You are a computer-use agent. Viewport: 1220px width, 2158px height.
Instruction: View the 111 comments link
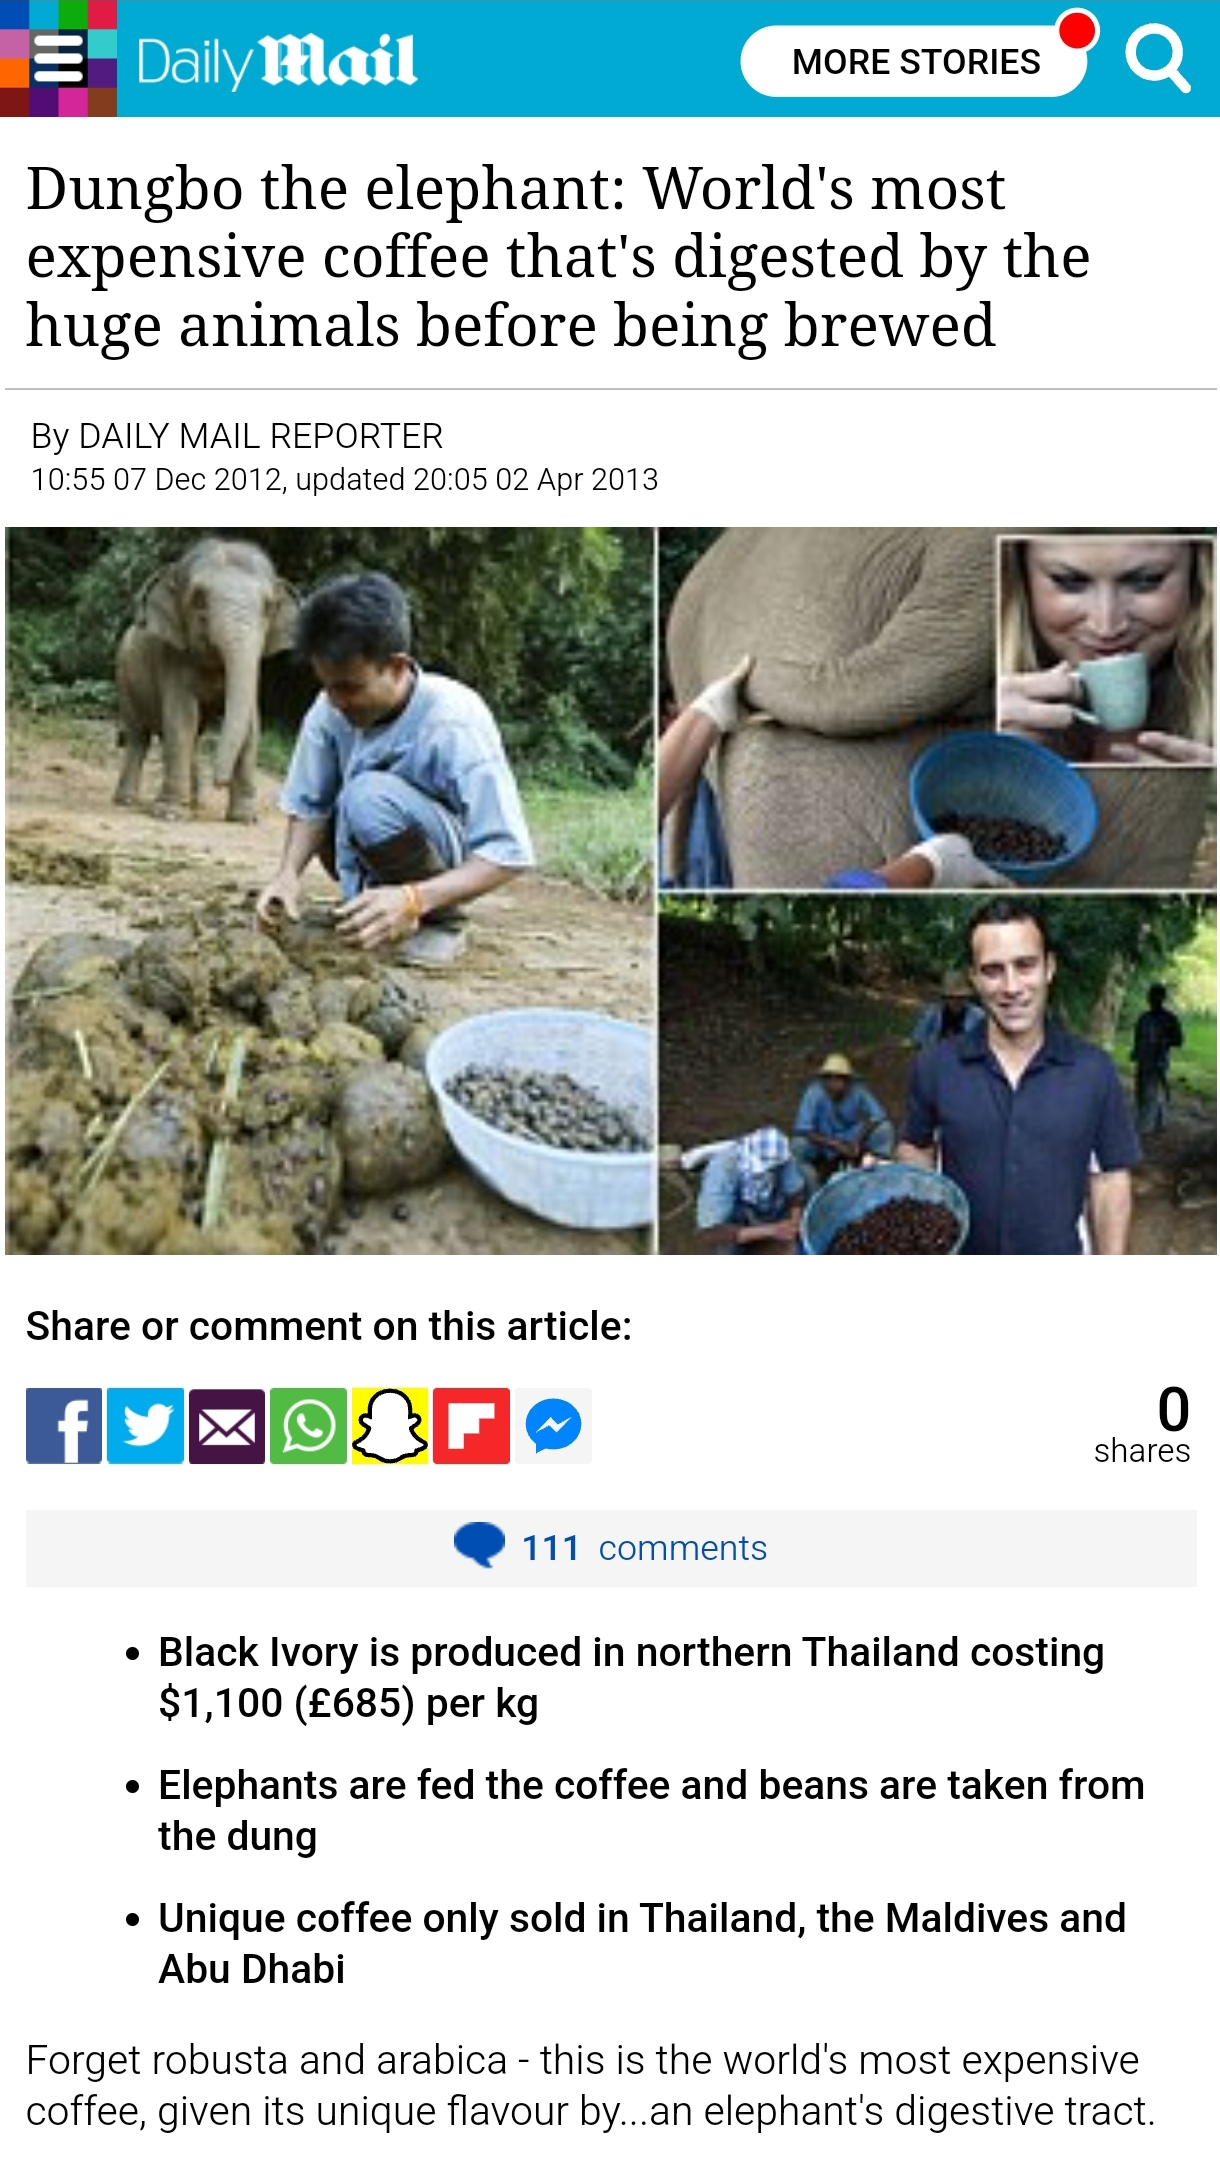coord(644,1548)
